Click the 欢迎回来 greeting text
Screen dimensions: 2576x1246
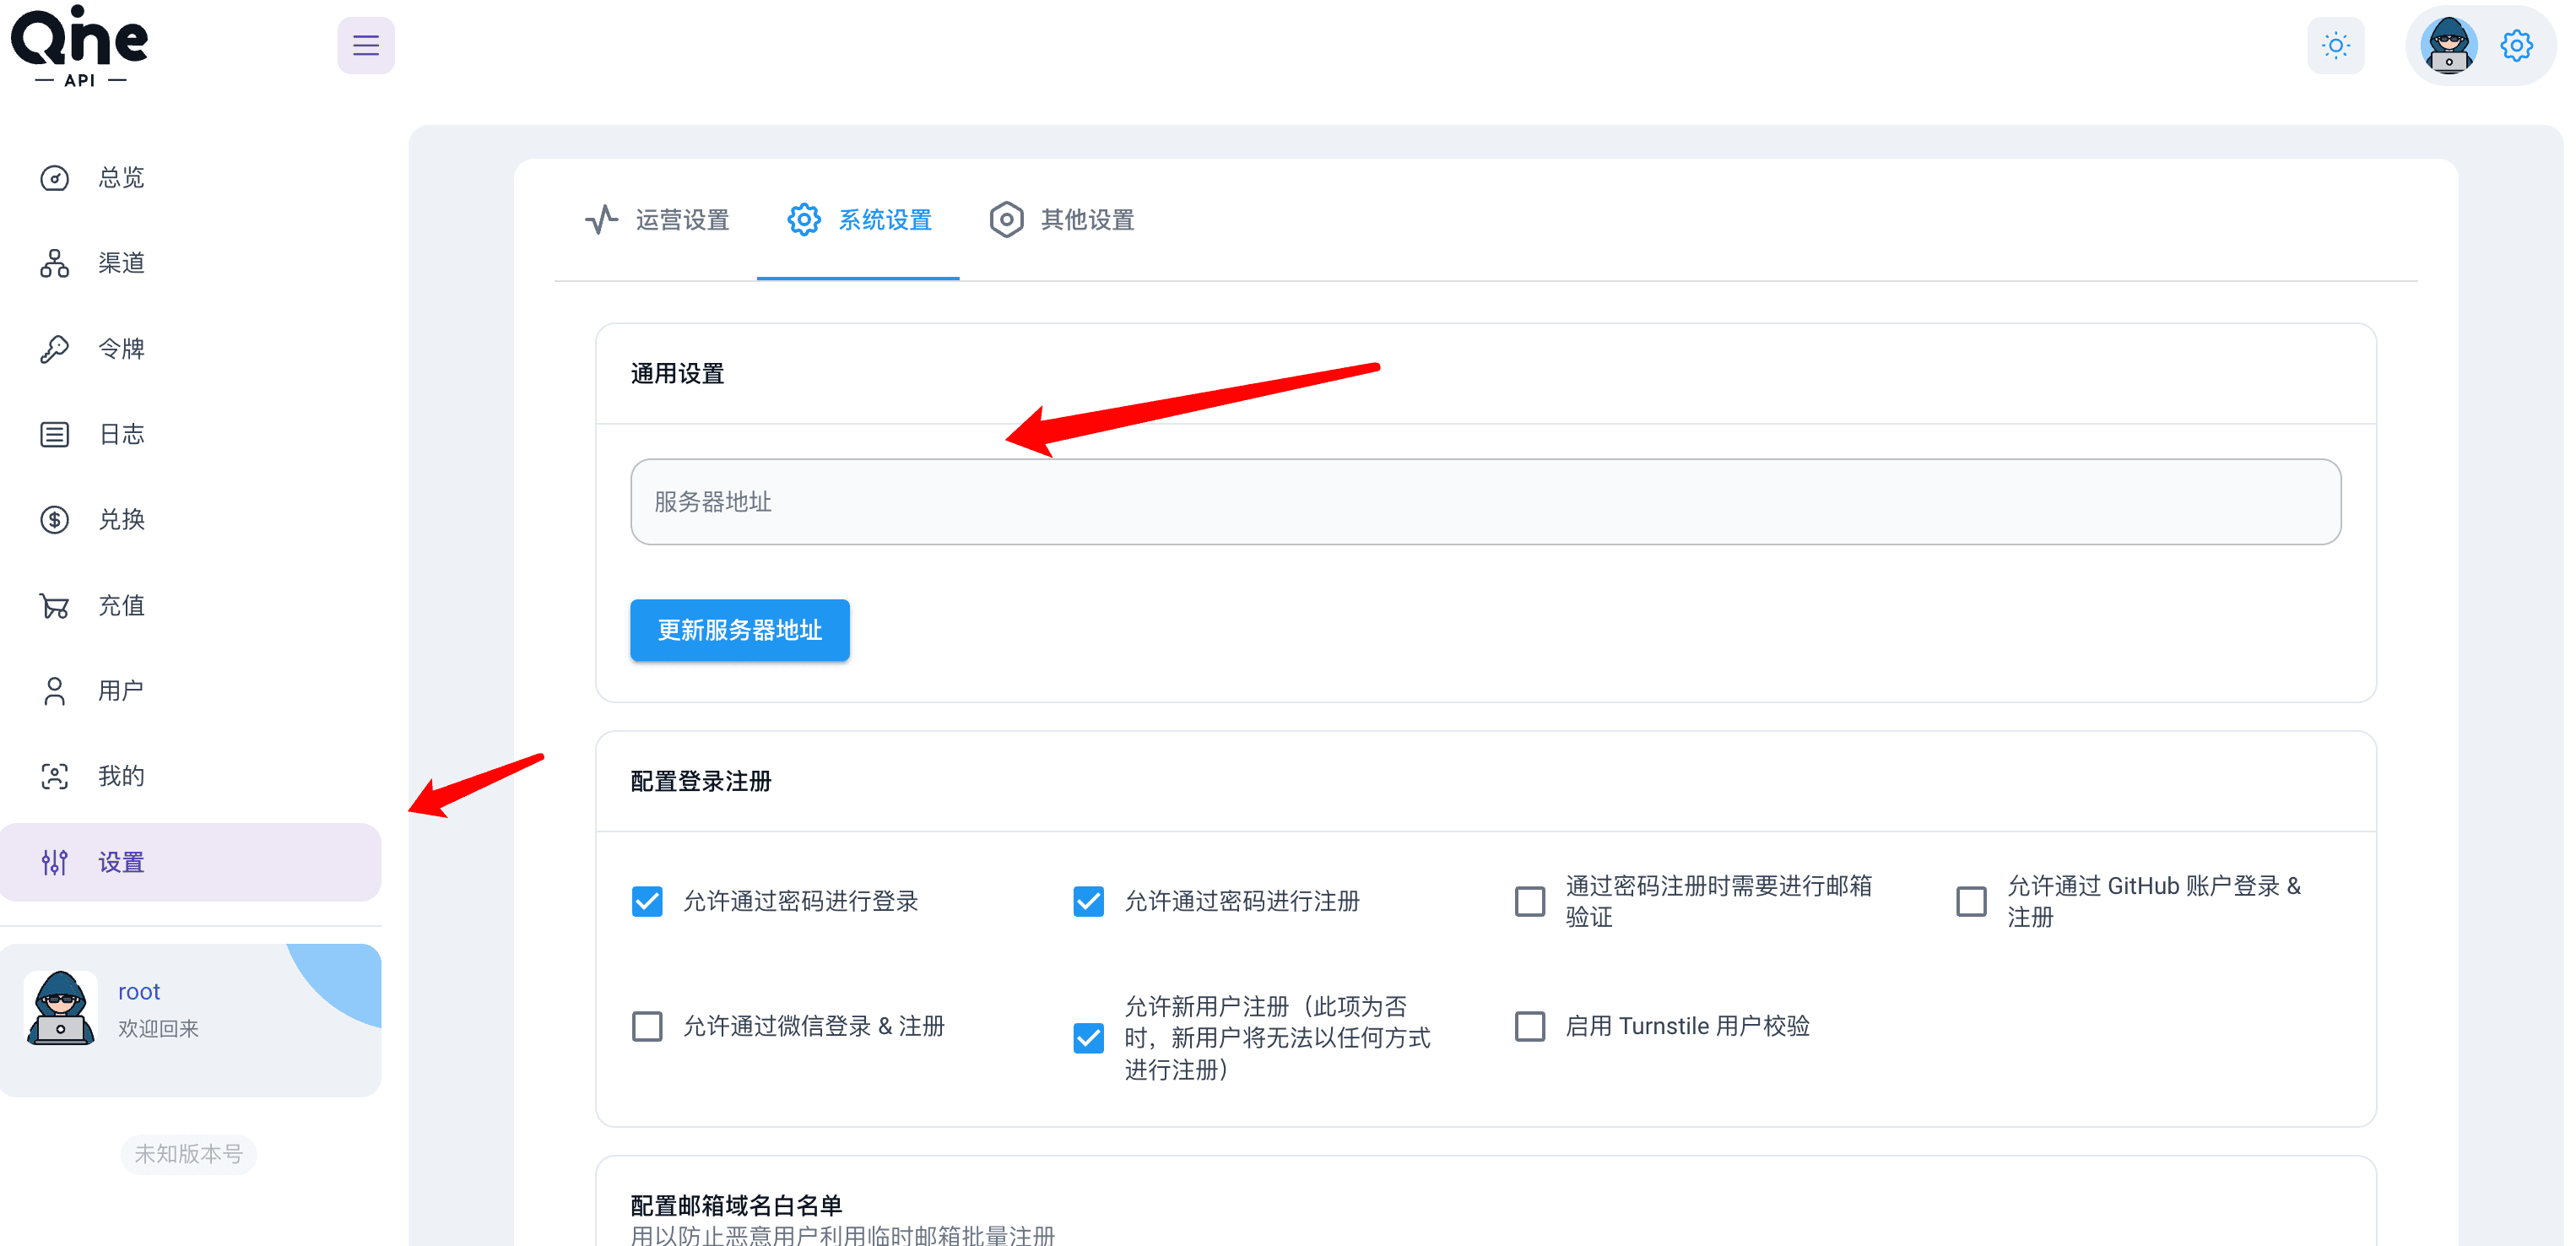coord(158,1029)
